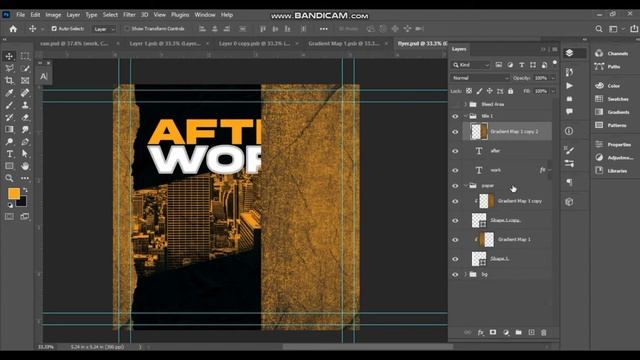Viewport: 640px width, 360px height.
Task: Open the three-dots more options in options bar
Action: 324,29
